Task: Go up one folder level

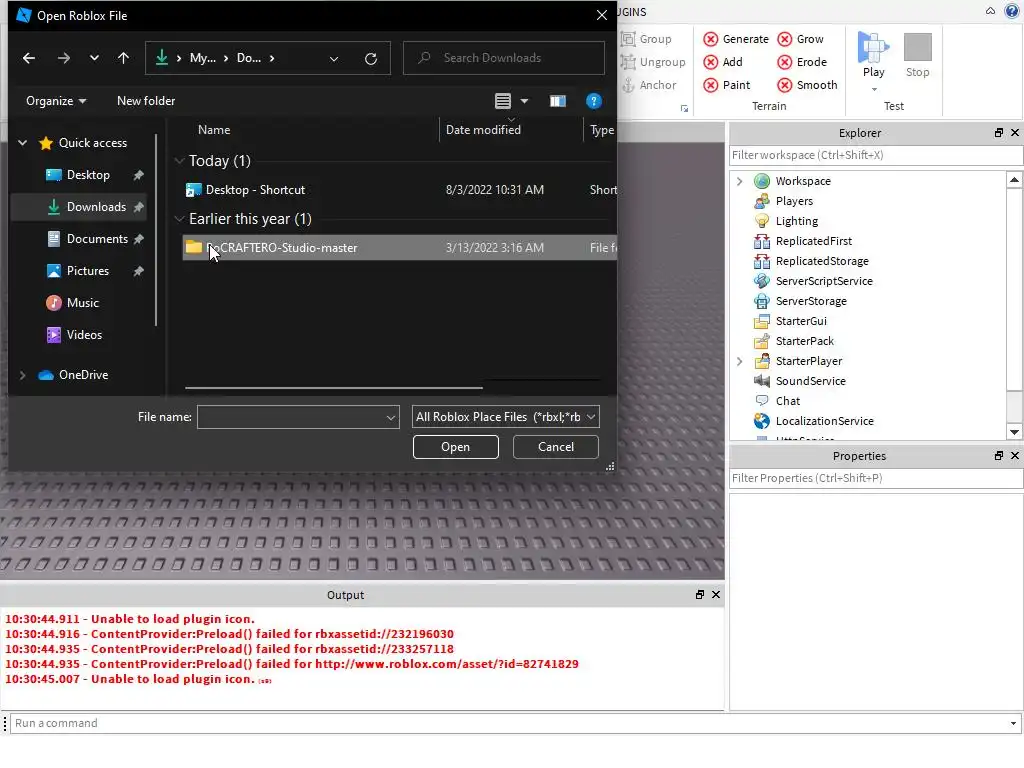Action: click(x=123, y=58)
